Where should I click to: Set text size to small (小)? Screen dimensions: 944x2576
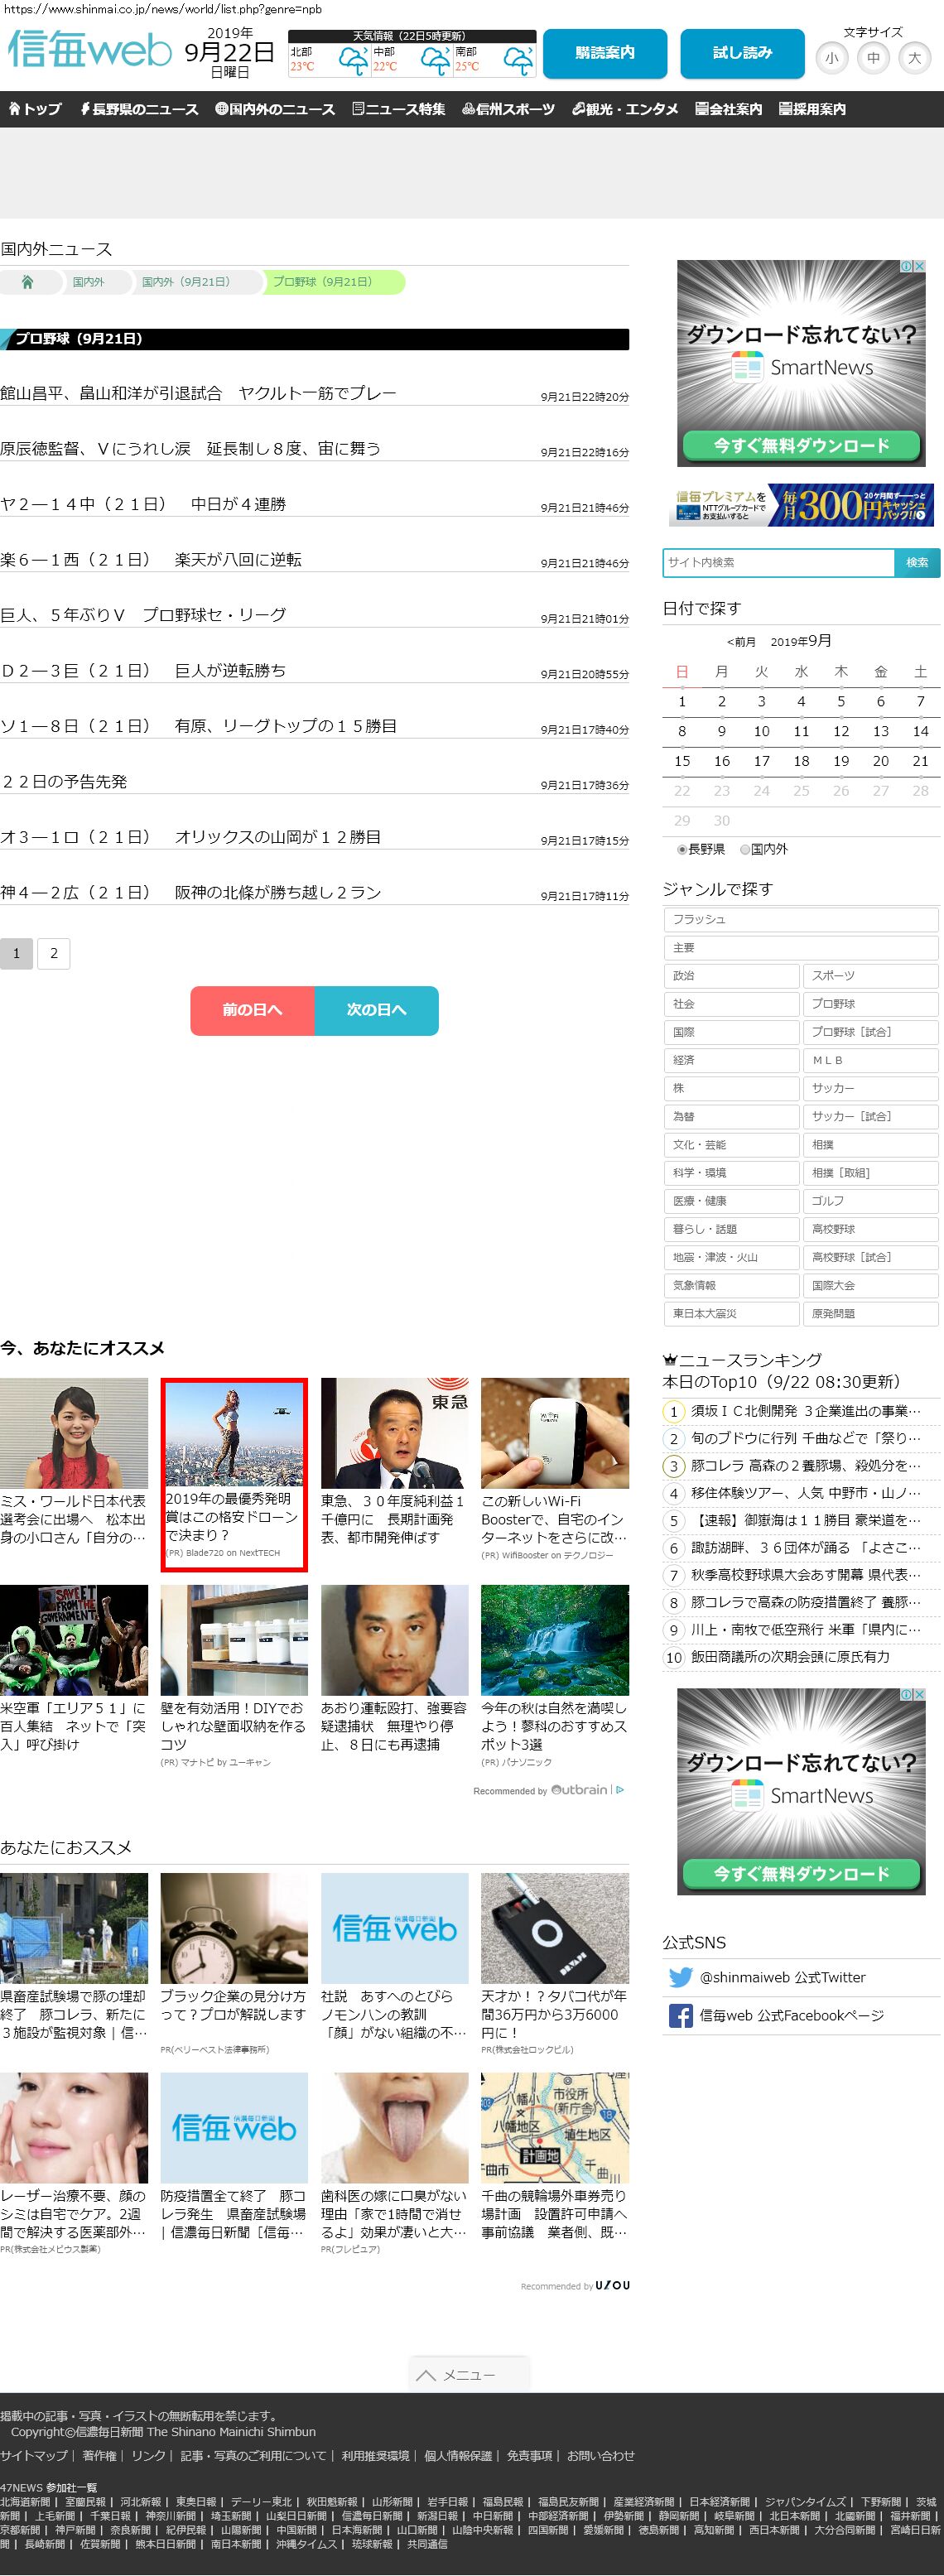[x=831, y=58]
